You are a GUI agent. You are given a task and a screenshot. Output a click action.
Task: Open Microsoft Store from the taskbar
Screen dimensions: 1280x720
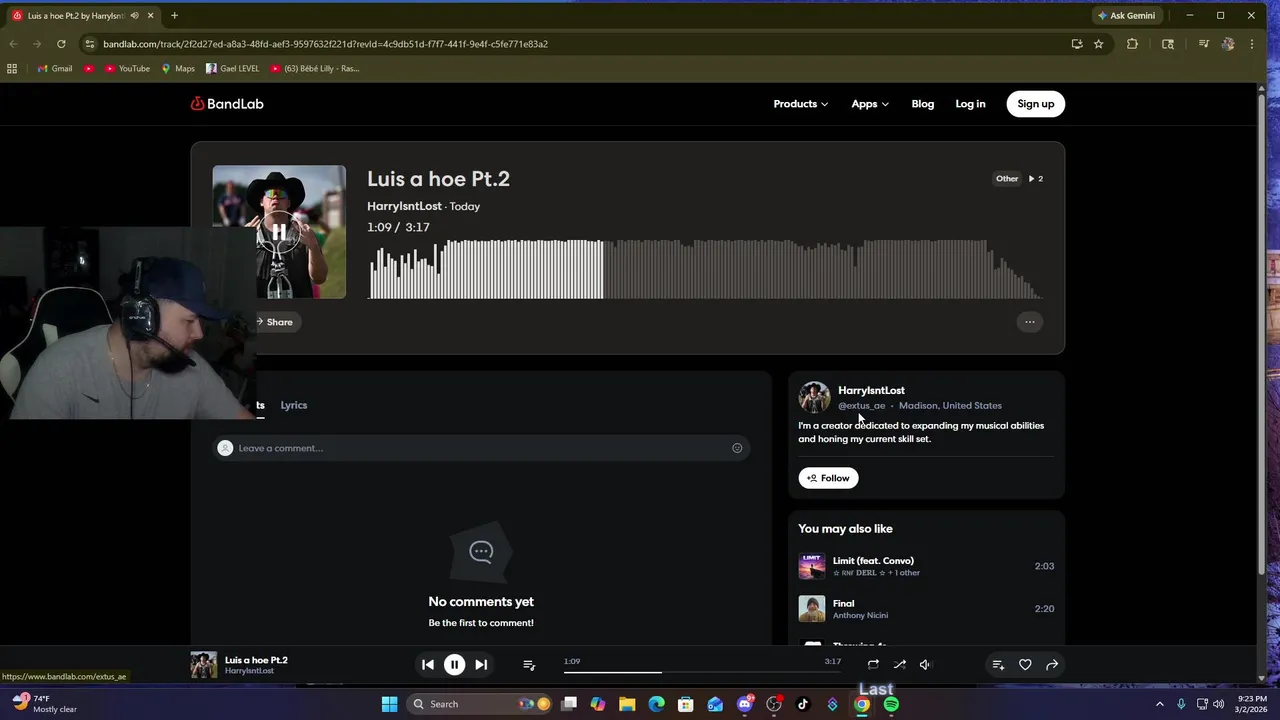pos(685,704)
